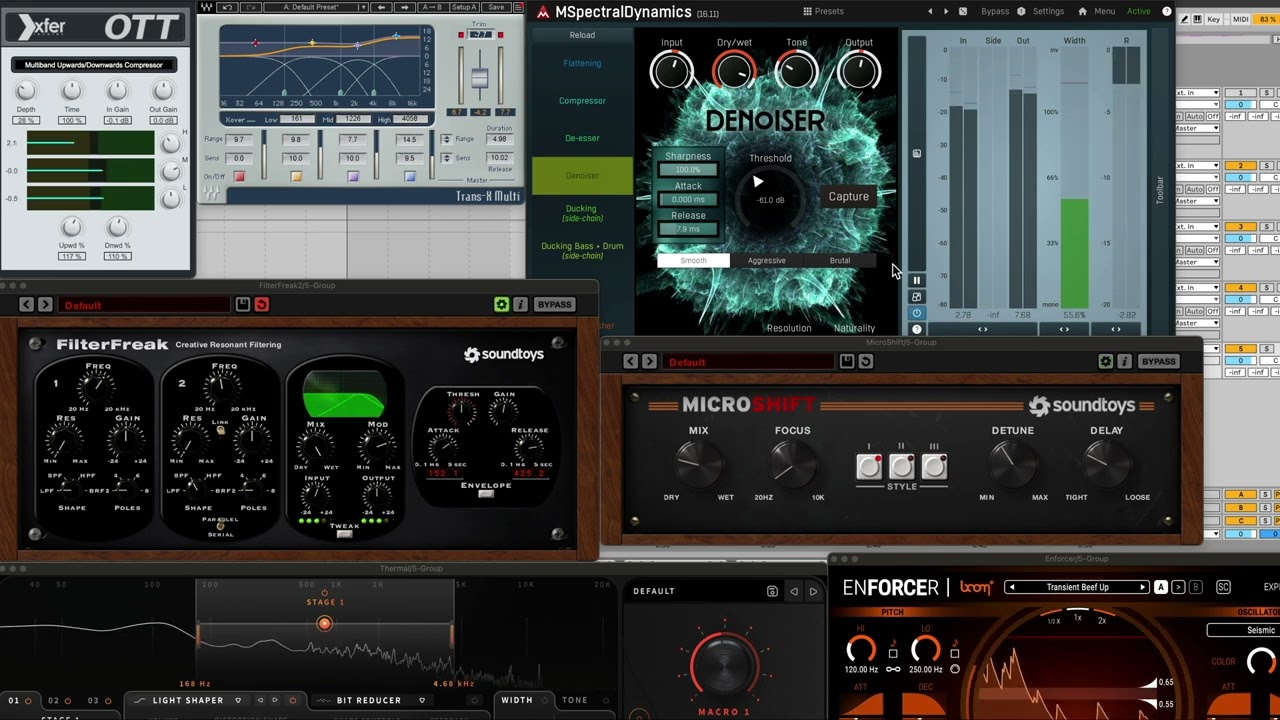This screenshot has height=720, width=1280.
Task: Save the DEFAULT preset in Thermal
Action: pos(772,591)
